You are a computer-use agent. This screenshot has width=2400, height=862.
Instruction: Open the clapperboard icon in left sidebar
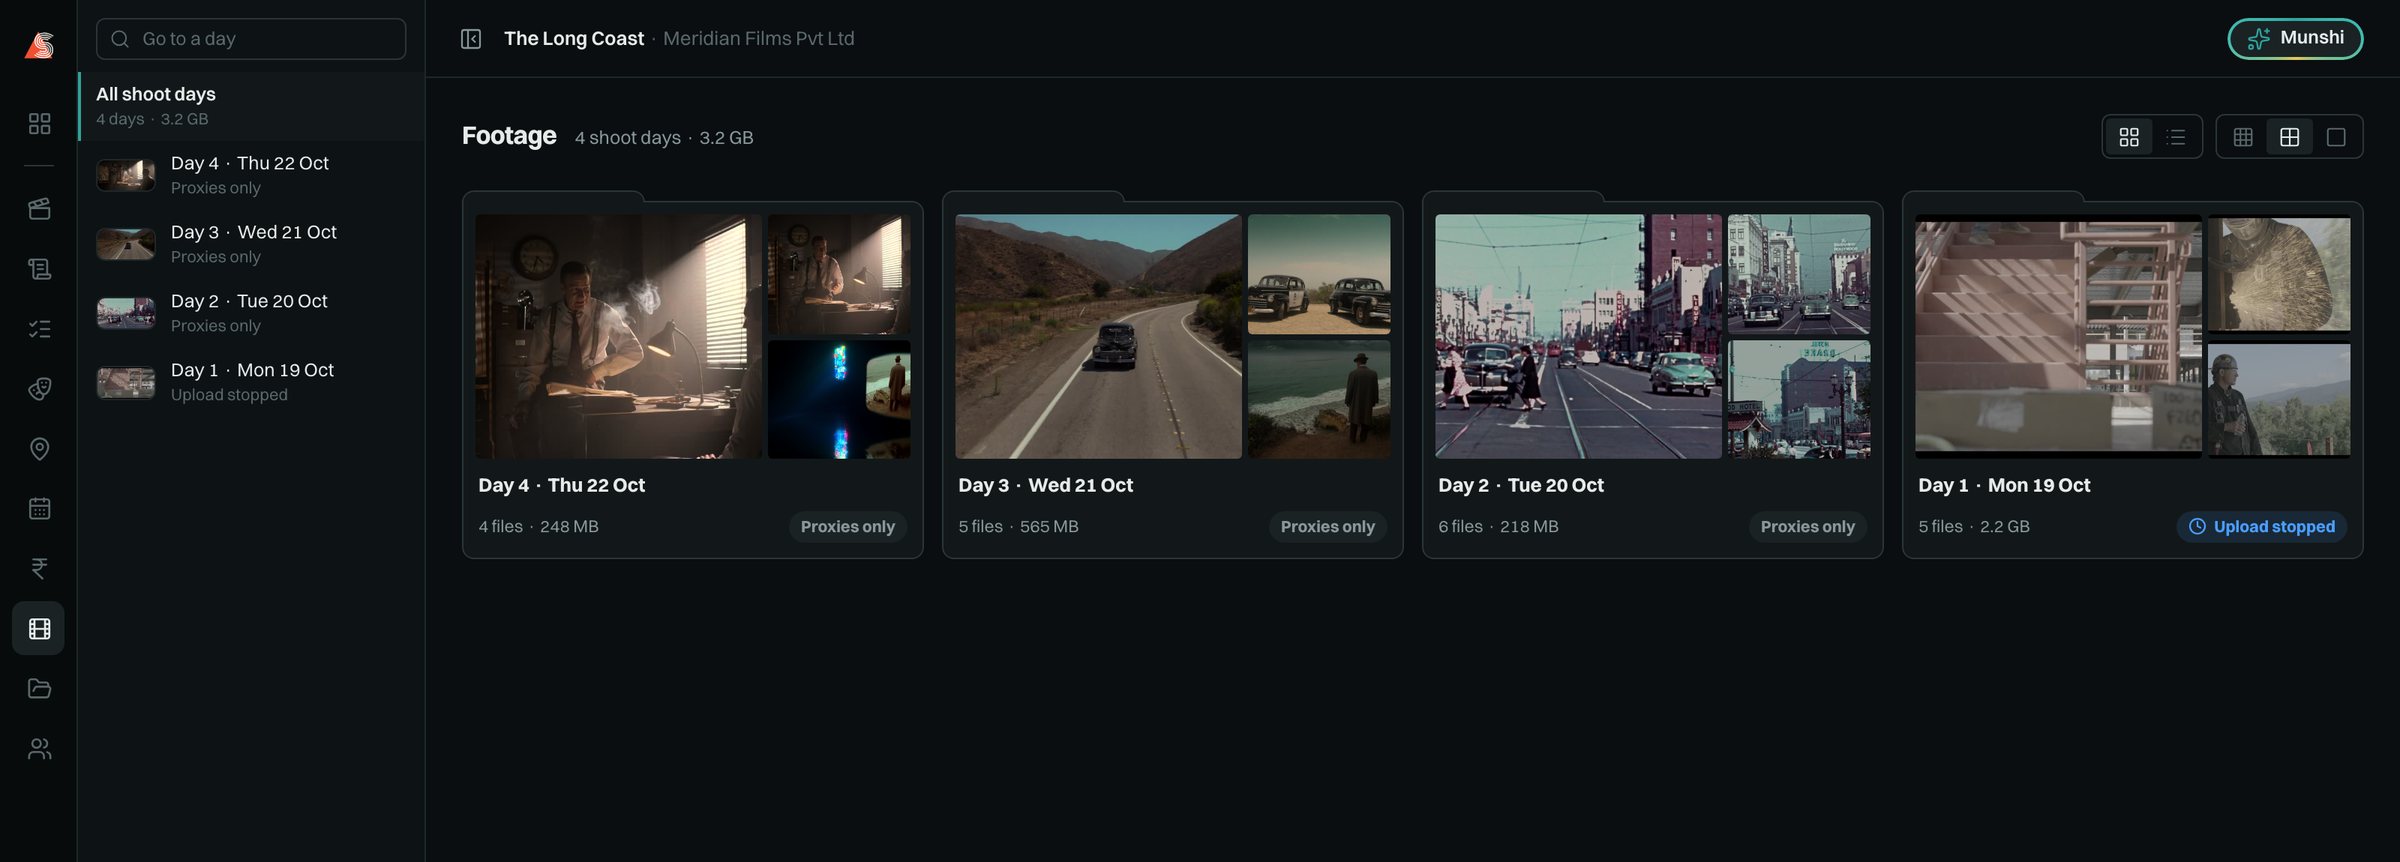pyautogui.click(x=39, y=209)
